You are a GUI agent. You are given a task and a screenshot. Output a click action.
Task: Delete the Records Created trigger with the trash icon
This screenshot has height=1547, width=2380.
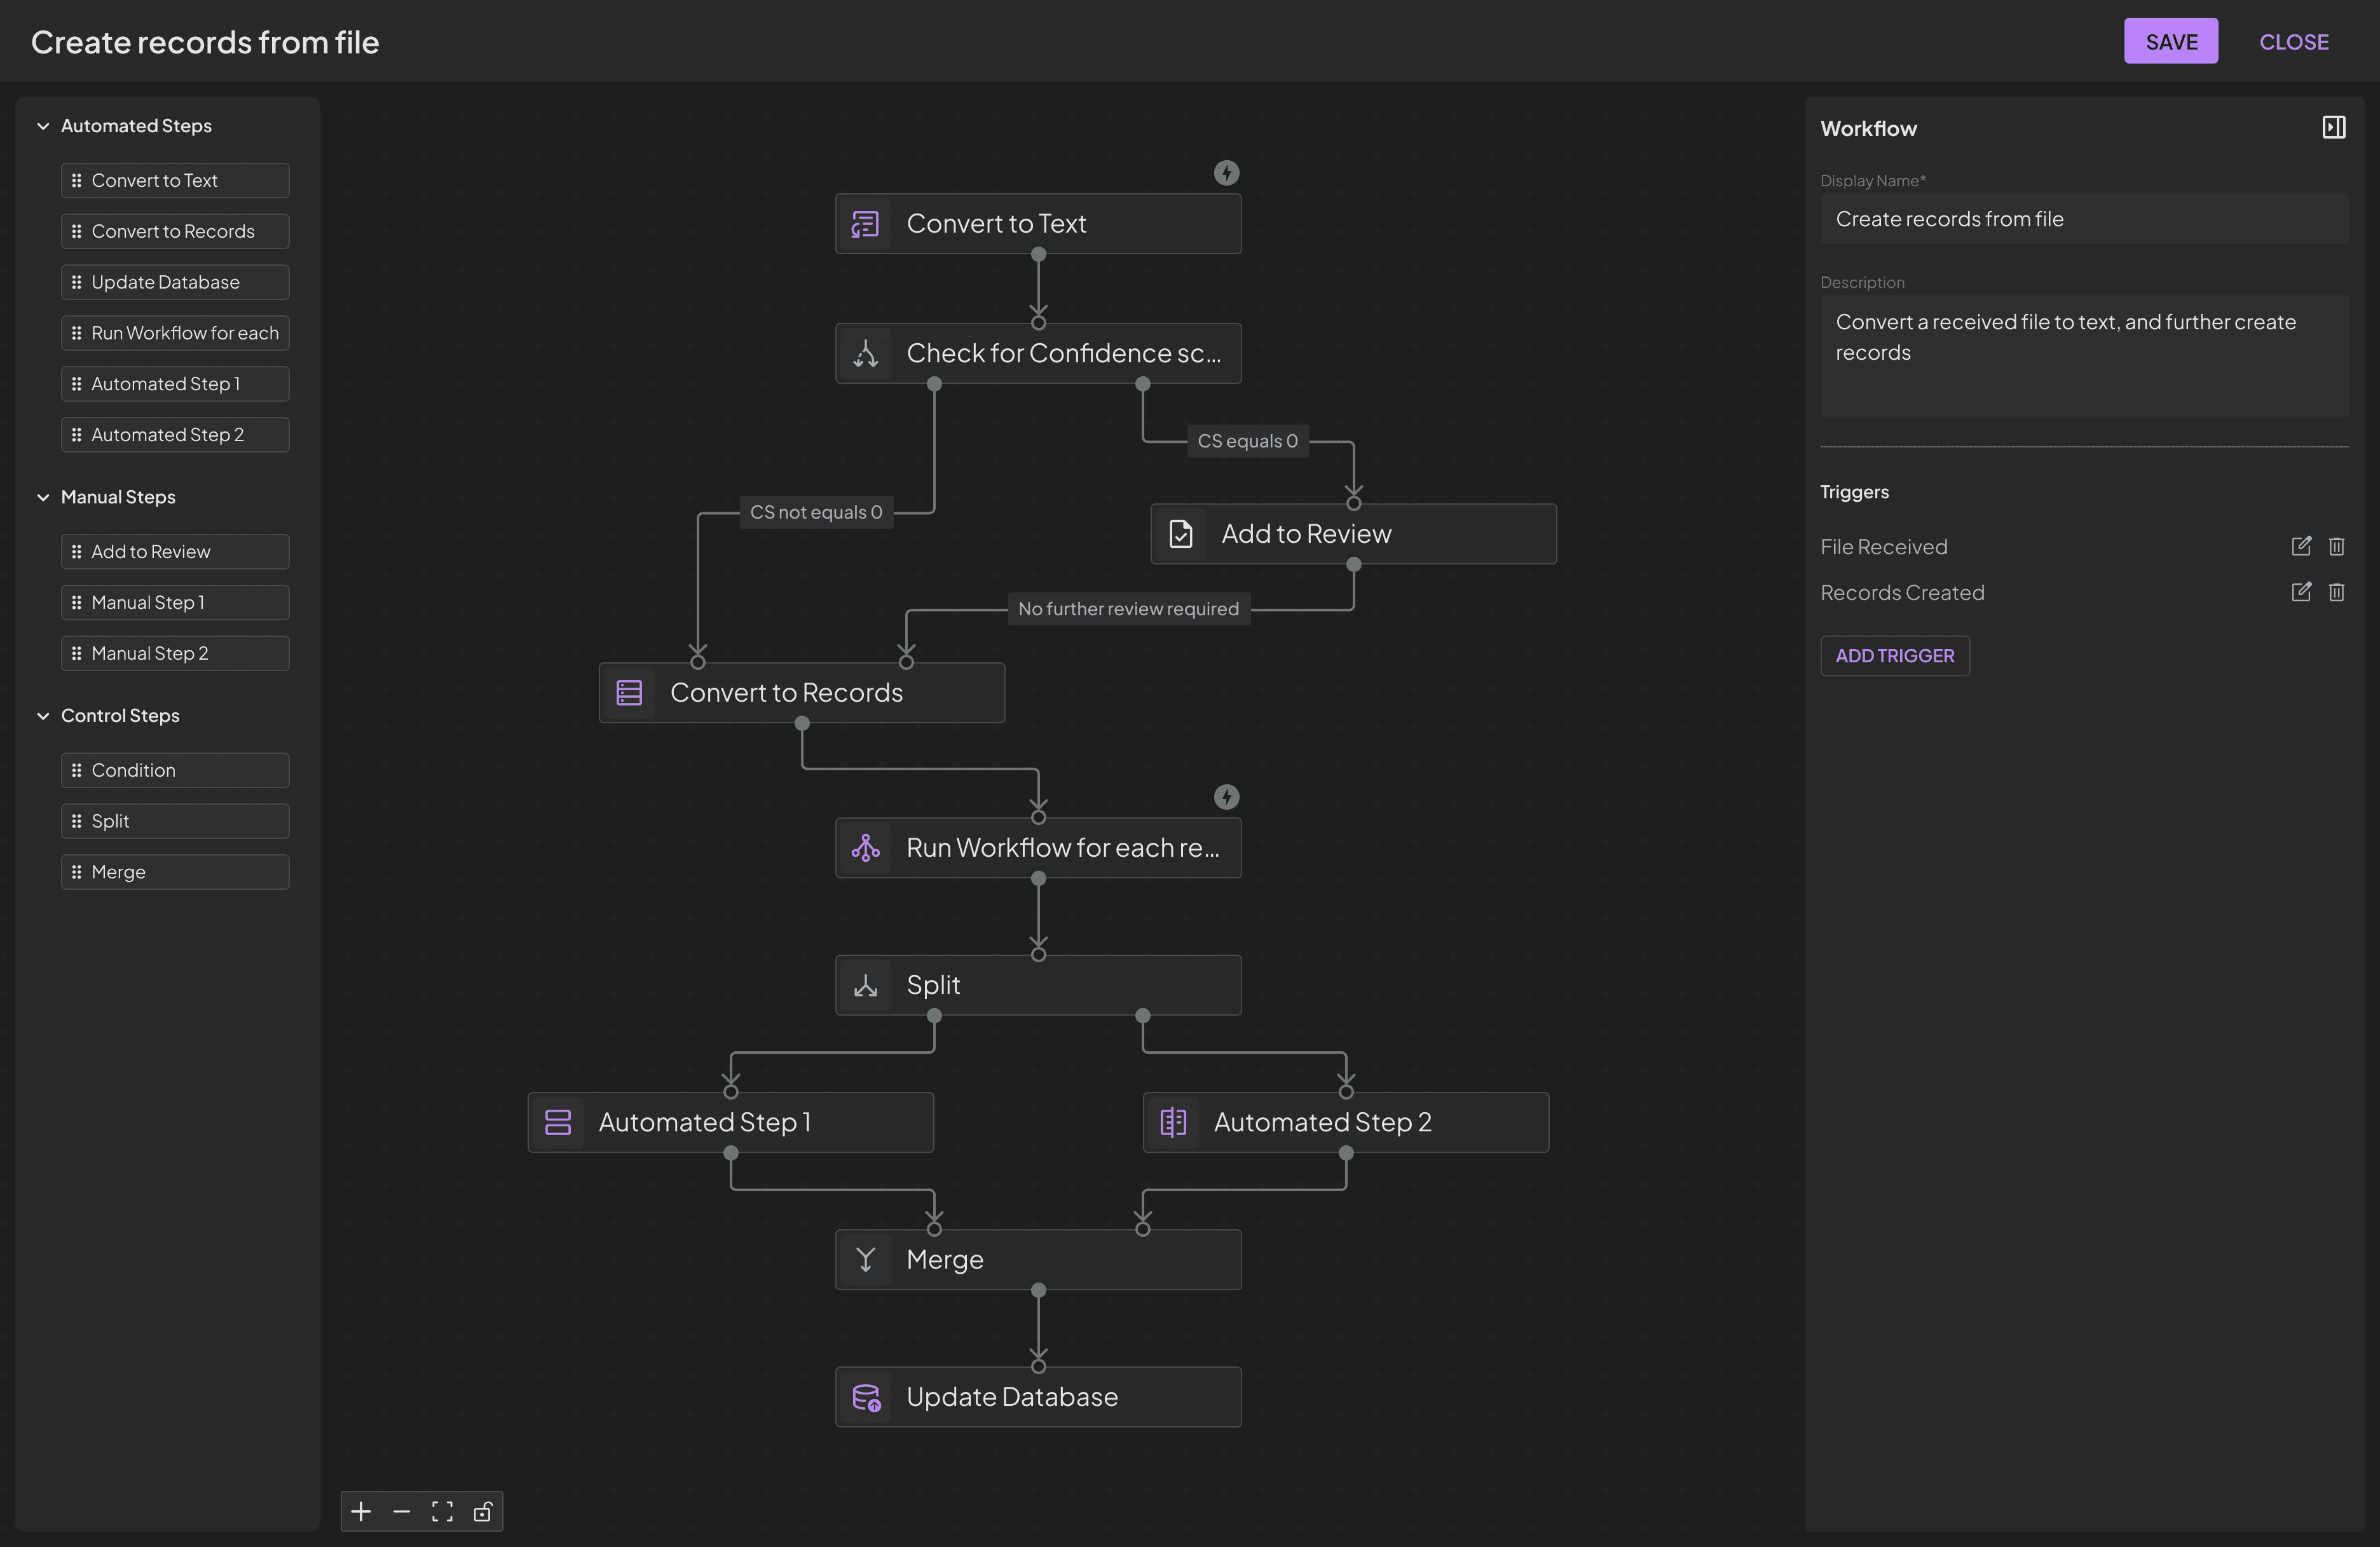(2337, 592)
